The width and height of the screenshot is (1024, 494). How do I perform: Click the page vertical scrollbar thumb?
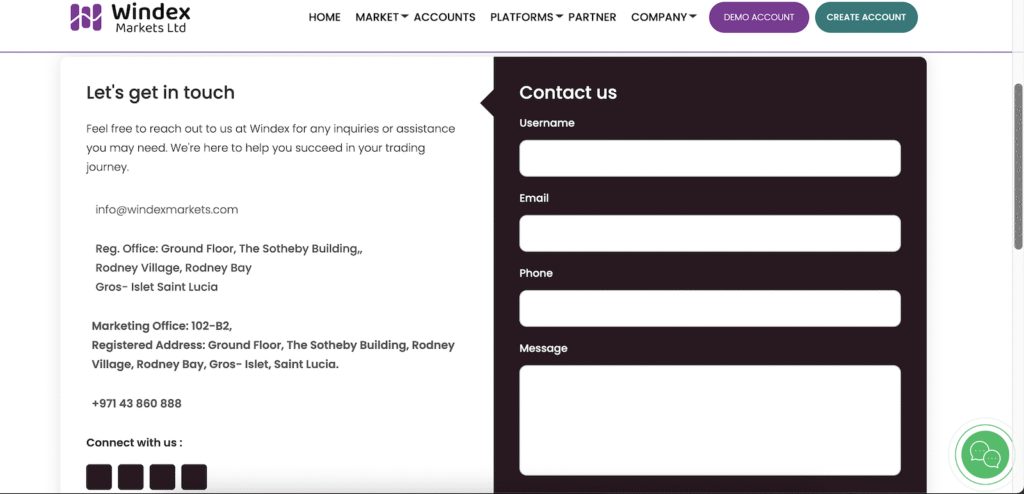pos(1018,166)
